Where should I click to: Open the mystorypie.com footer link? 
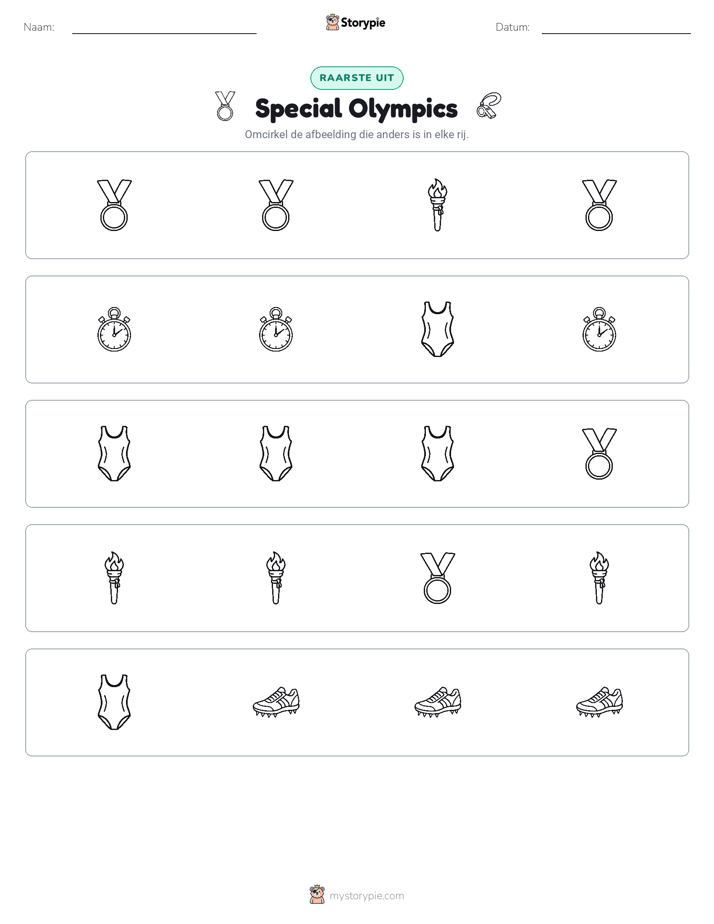tap(356, 895)
